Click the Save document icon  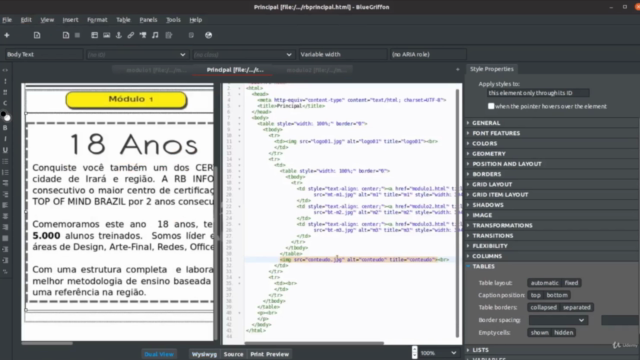click(x=66, y=35)
